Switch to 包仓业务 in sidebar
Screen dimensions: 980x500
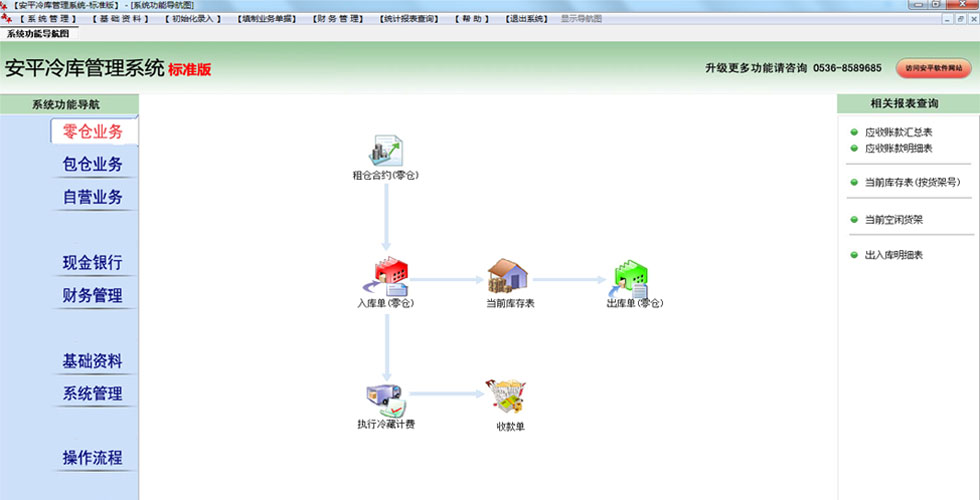click(x=93, y=164)
